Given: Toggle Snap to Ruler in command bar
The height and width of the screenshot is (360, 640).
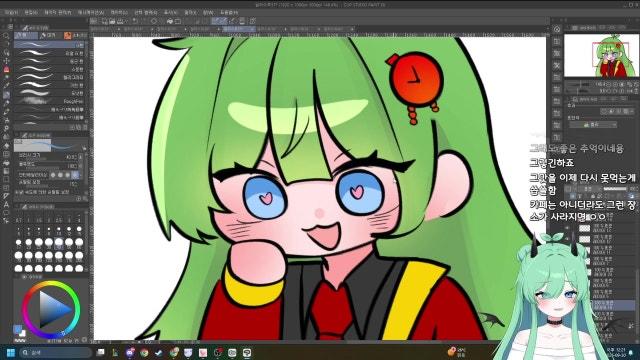Looking at the screenshot, I should click(216, 21).
